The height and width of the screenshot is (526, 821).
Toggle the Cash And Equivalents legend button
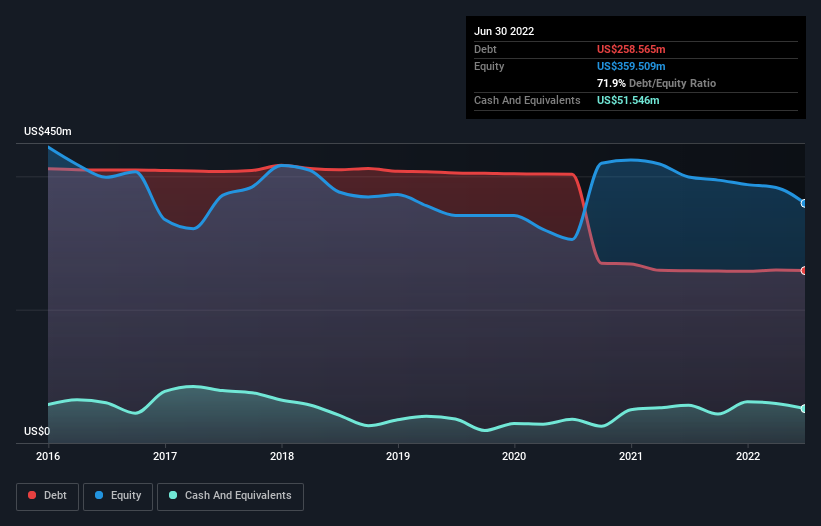pyautogui.click(x=230, y=496)
